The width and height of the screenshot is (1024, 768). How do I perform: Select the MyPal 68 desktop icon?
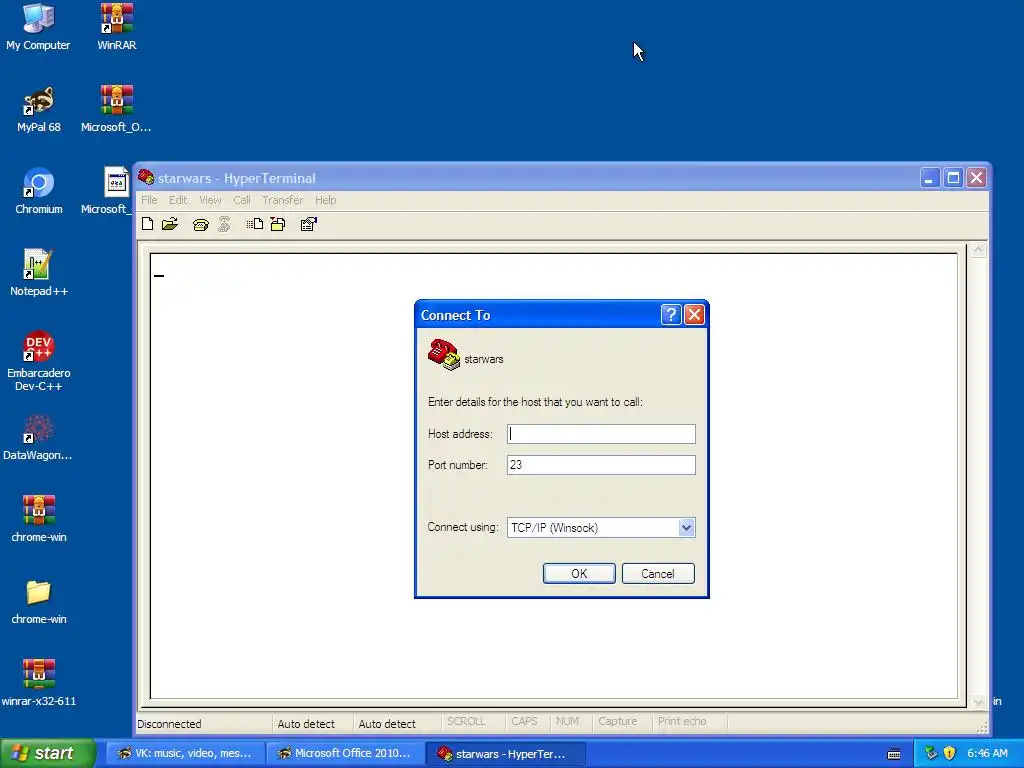pyautogui.click(x=38, y=109)
